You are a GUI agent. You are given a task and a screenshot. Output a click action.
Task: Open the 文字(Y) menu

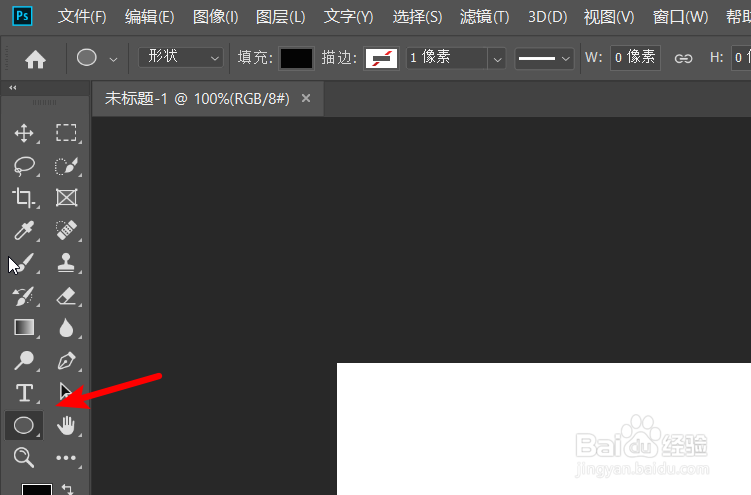coord(349,17)
